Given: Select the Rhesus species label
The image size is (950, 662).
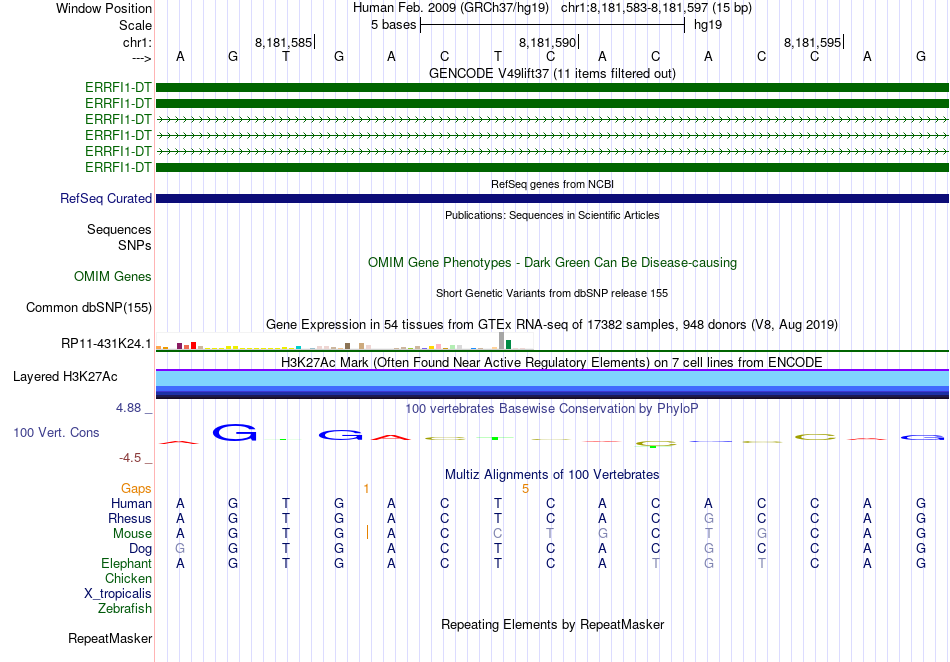Looking at the screenshot, I should point(130,518).
